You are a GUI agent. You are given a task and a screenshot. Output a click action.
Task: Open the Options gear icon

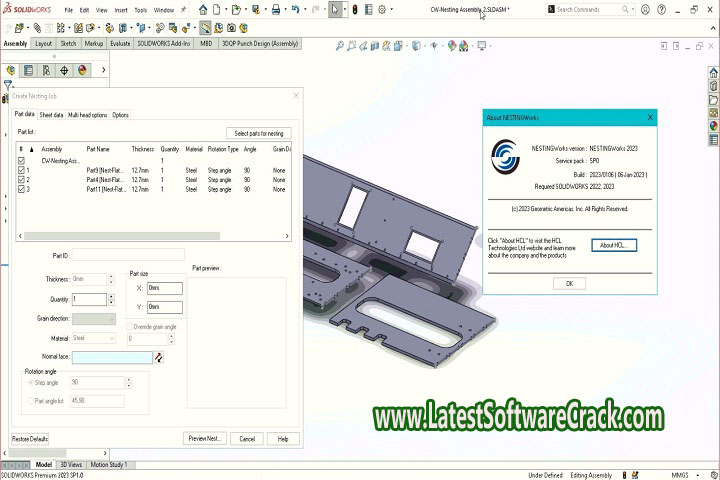click(382, 9)
